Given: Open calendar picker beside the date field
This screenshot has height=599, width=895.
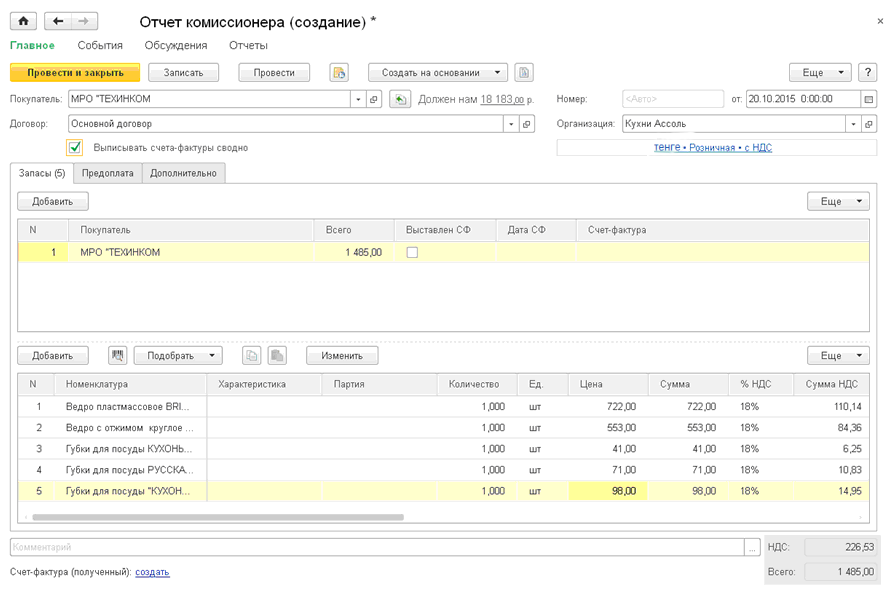Looking at the screenshot, I should [868, 99].
